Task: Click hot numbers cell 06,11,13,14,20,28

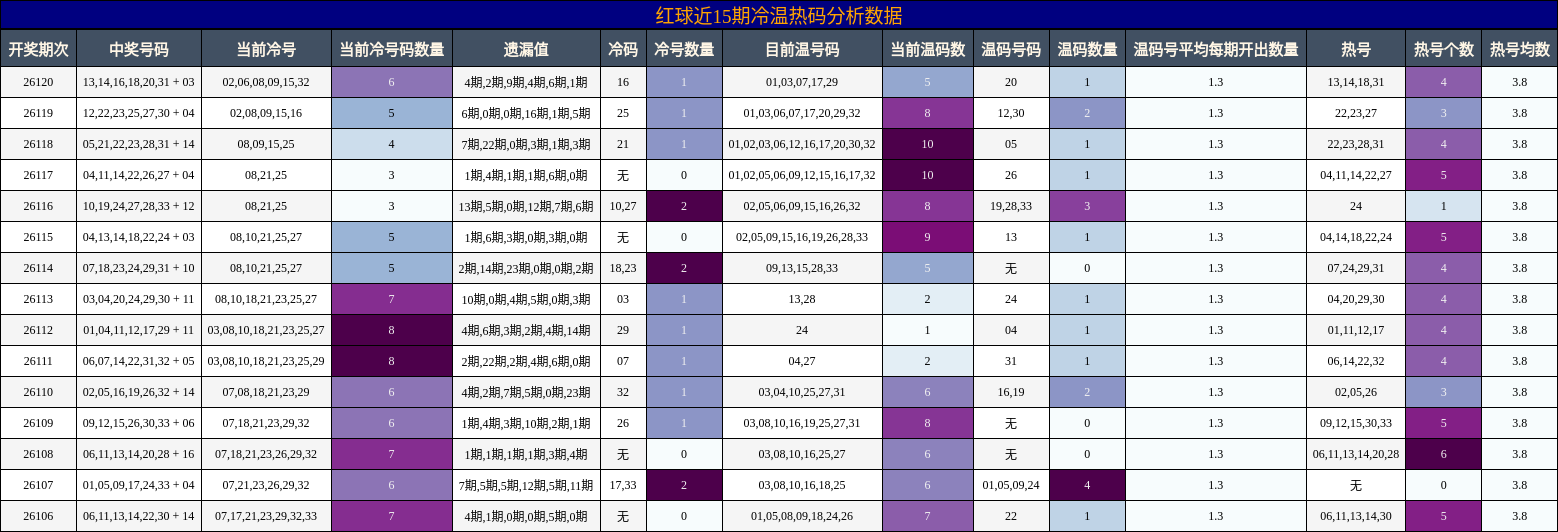Action: (x=1356, y=454)
